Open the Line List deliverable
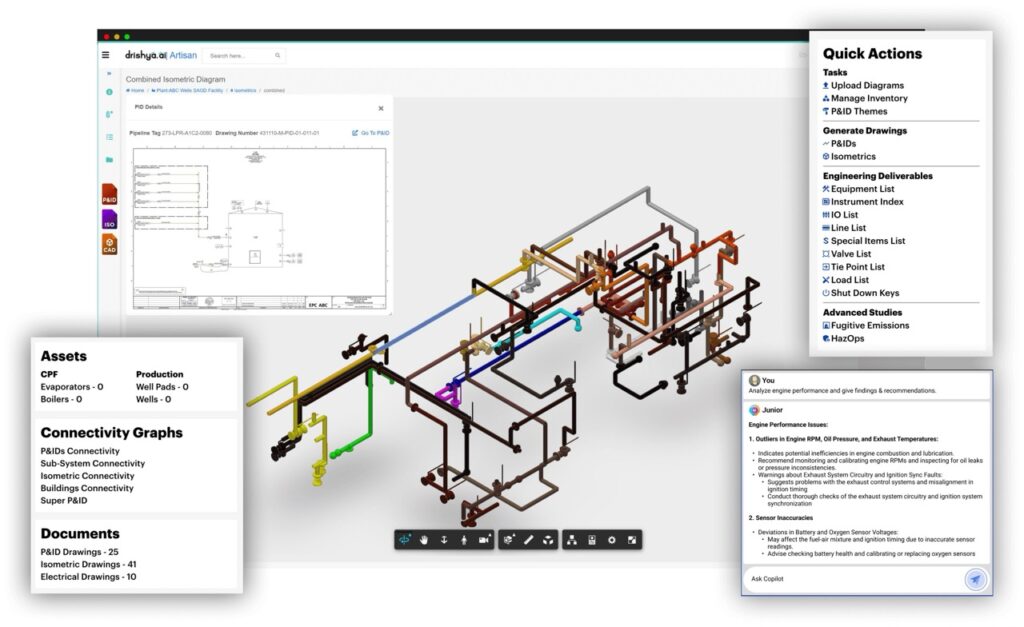 tap(844, 228)
